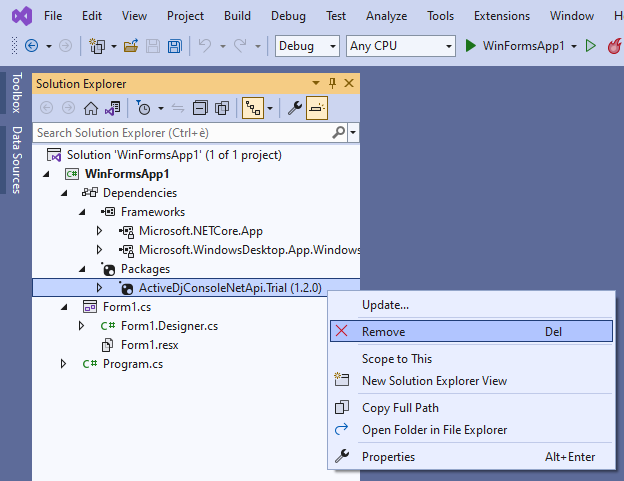Screen dimensions: 624x481
Task: Click the Collapse All icon in Solution Explorer
Action: point(200,108)
